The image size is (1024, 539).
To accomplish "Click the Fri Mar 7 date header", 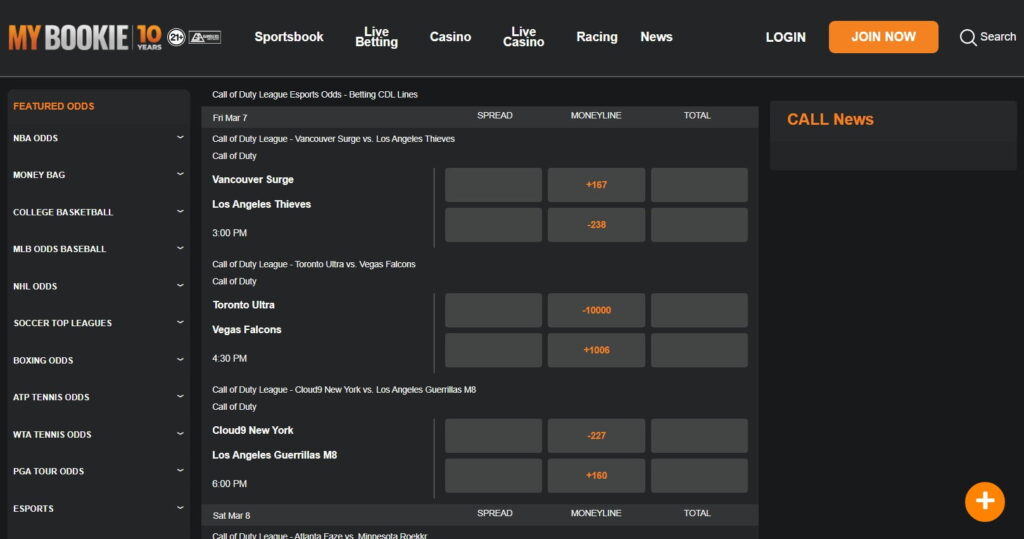I will tap(230, 118).
